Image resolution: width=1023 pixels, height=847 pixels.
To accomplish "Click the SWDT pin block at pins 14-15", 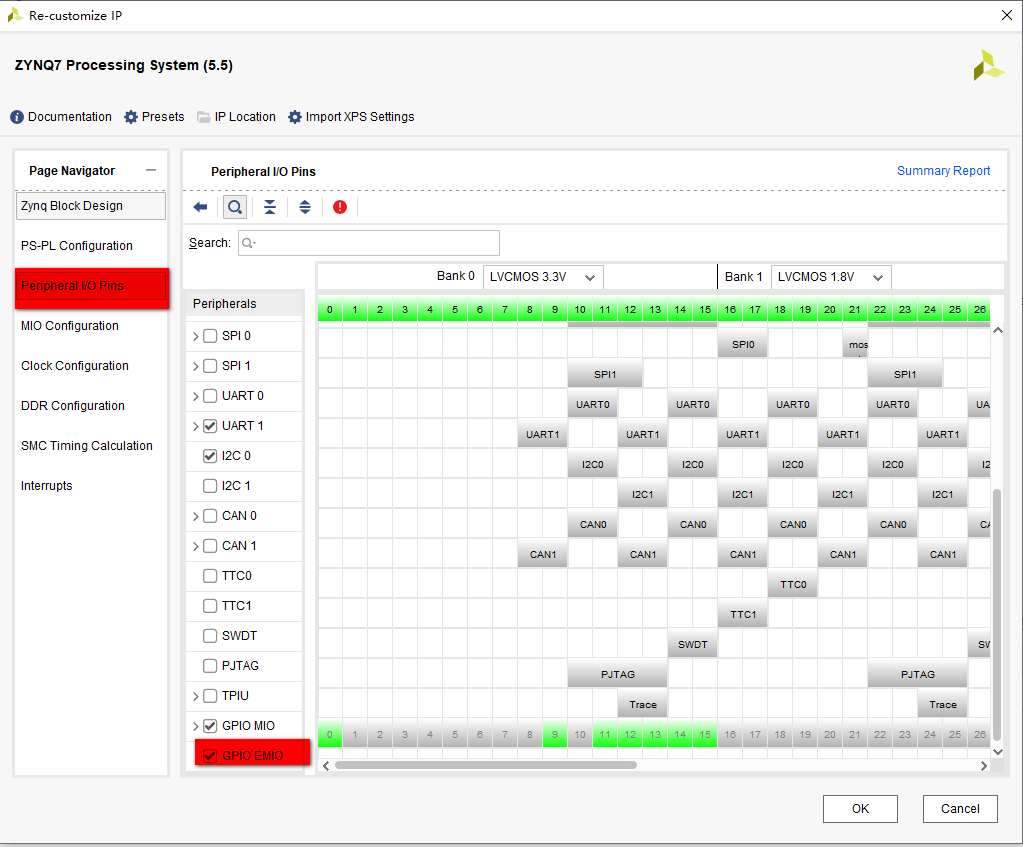I will 693,644.
